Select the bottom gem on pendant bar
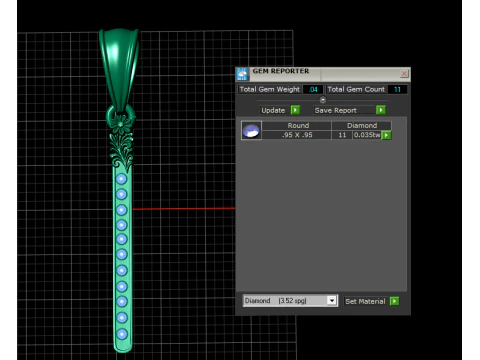This screenshot has height=360, width=480. click(x=122, y=334)
